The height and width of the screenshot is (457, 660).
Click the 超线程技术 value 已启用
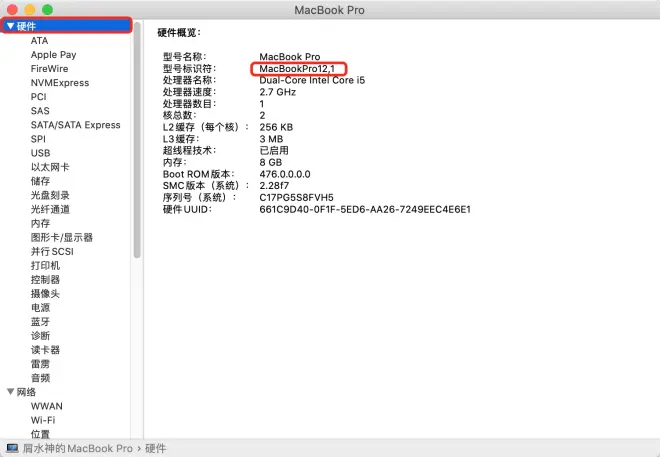[274, 151]
